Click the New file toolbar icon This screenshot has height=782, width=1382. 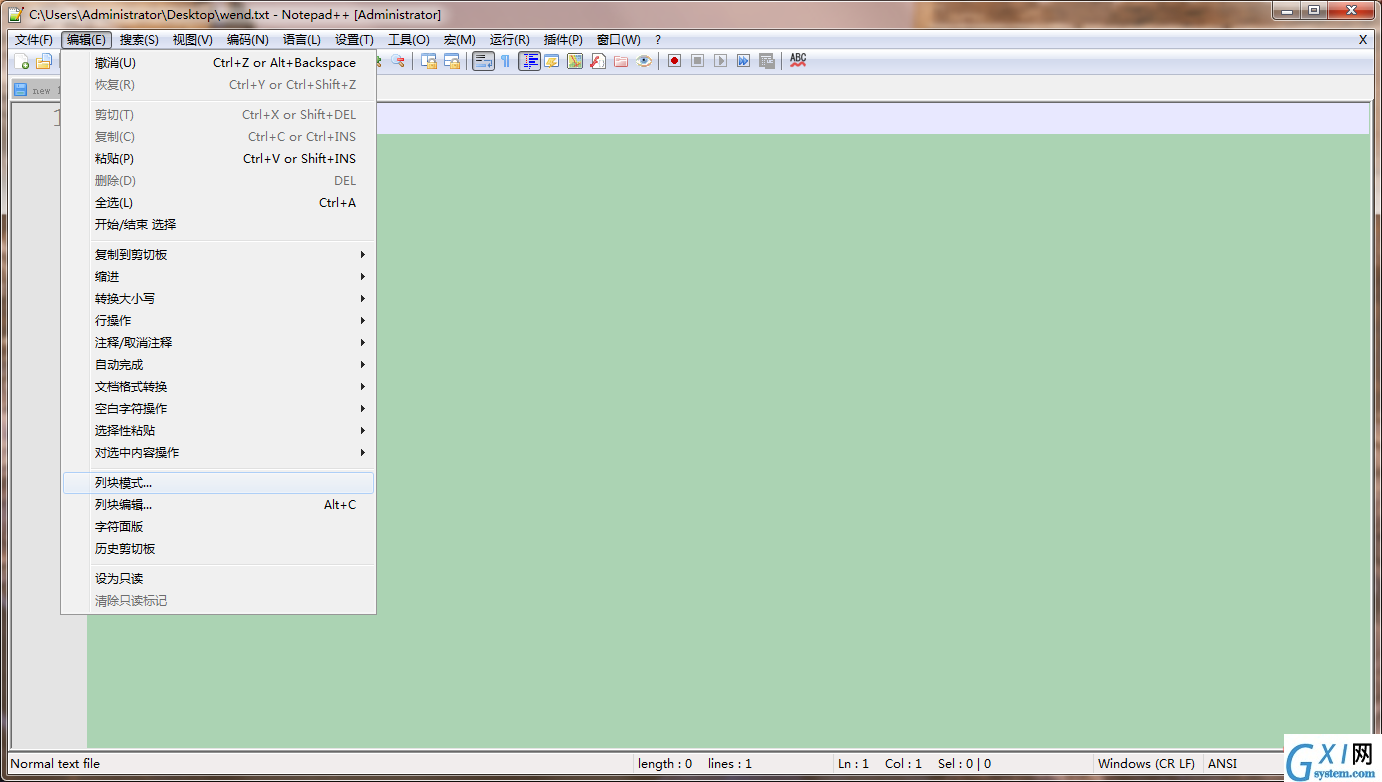[x=24, y=62]
